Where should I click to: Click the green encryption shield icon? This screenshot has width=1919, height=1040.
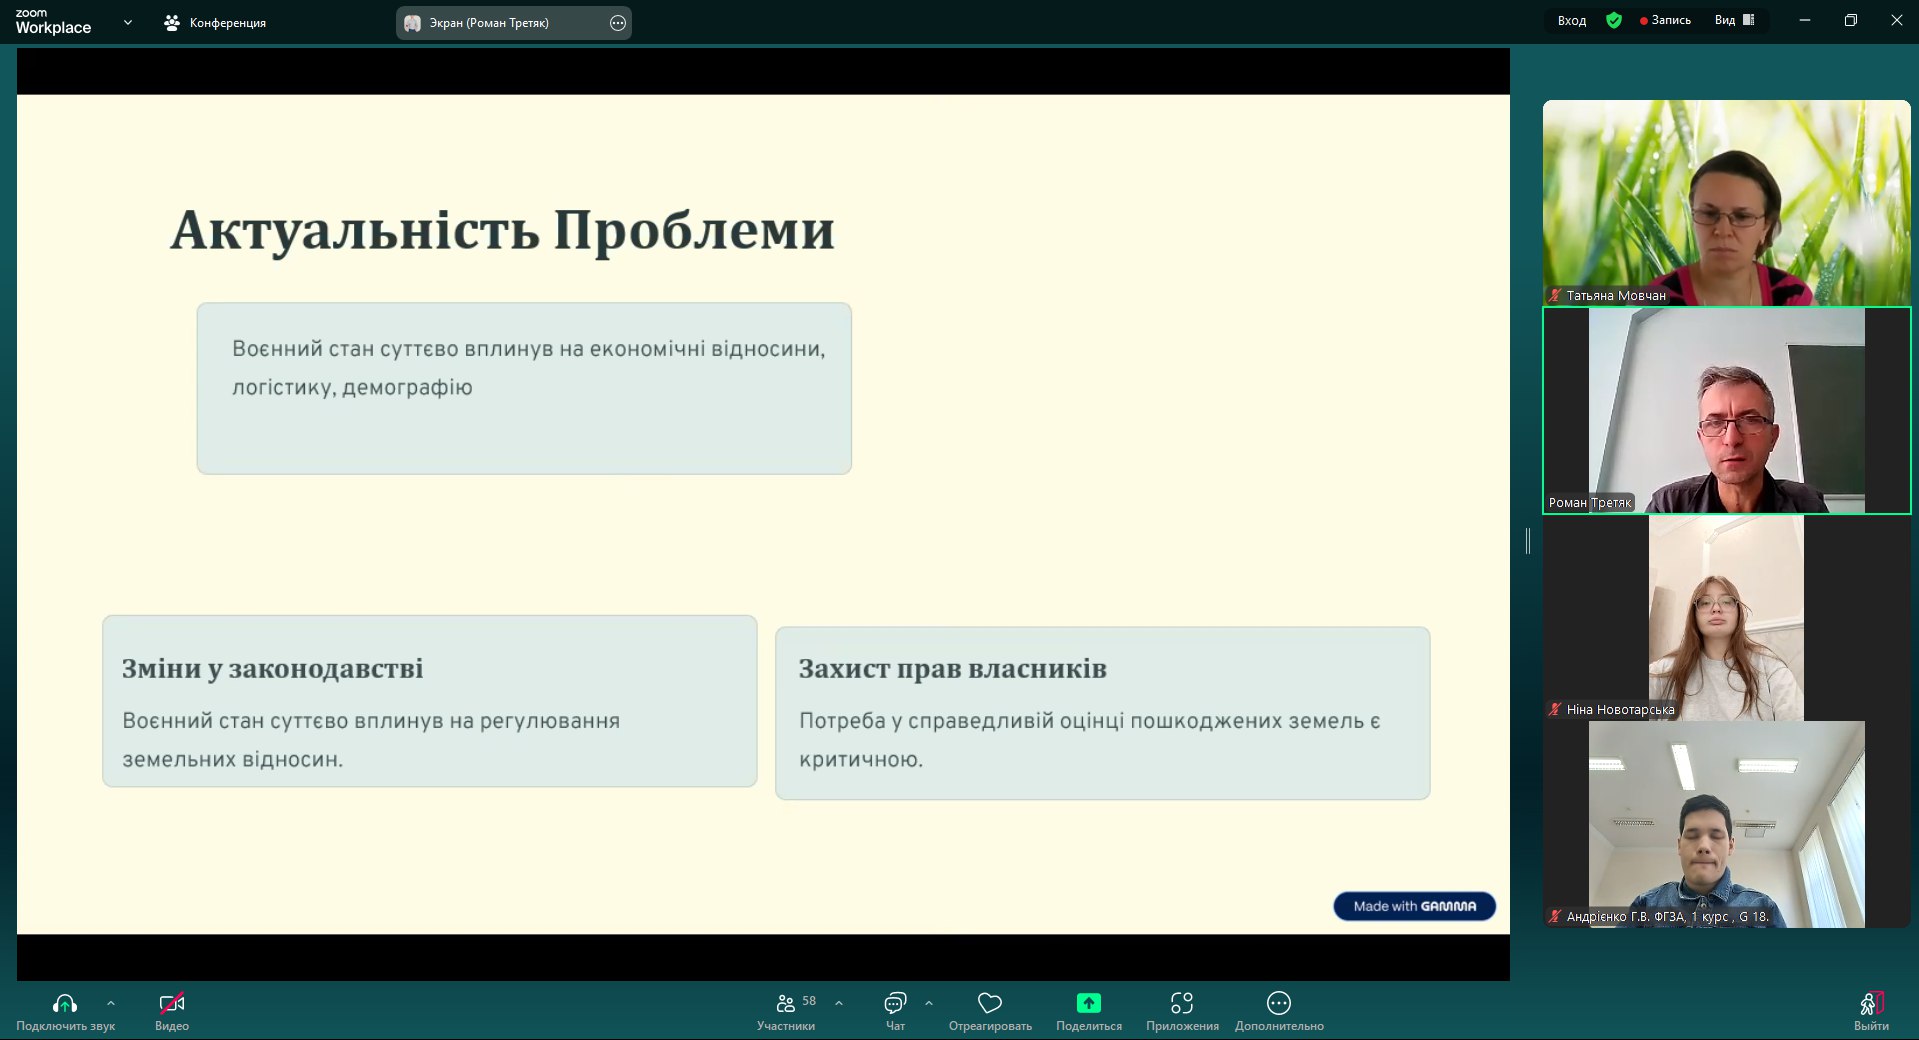[1614, 20]
